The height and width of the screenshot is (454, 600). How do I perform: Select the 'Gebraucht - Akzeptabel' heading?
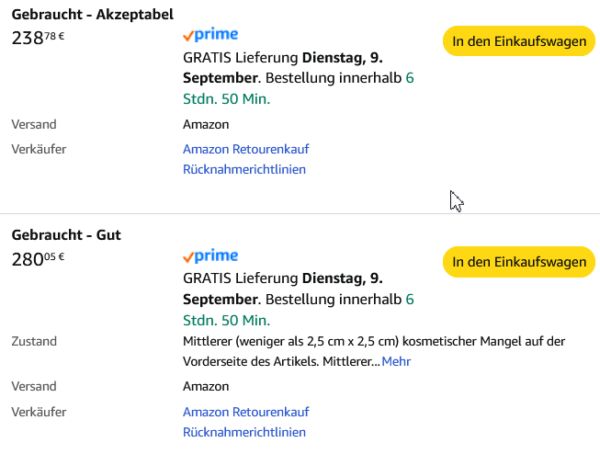[x=92, y=15]
